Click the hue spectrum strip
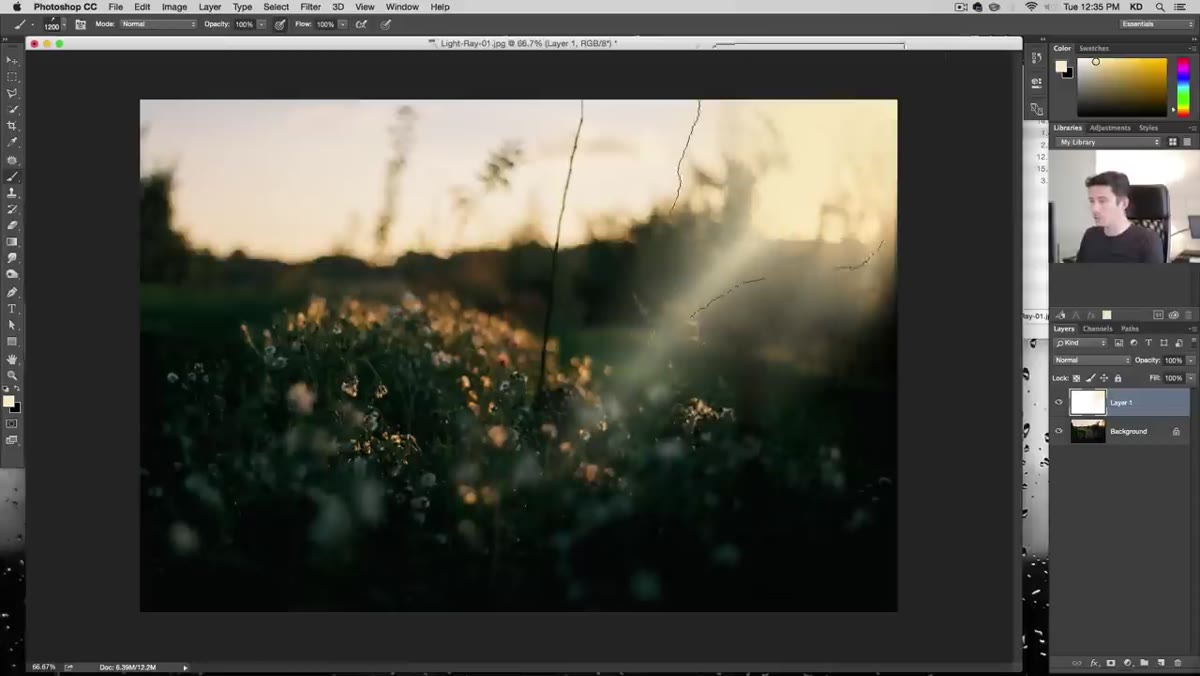 (x=1184, y=87)
